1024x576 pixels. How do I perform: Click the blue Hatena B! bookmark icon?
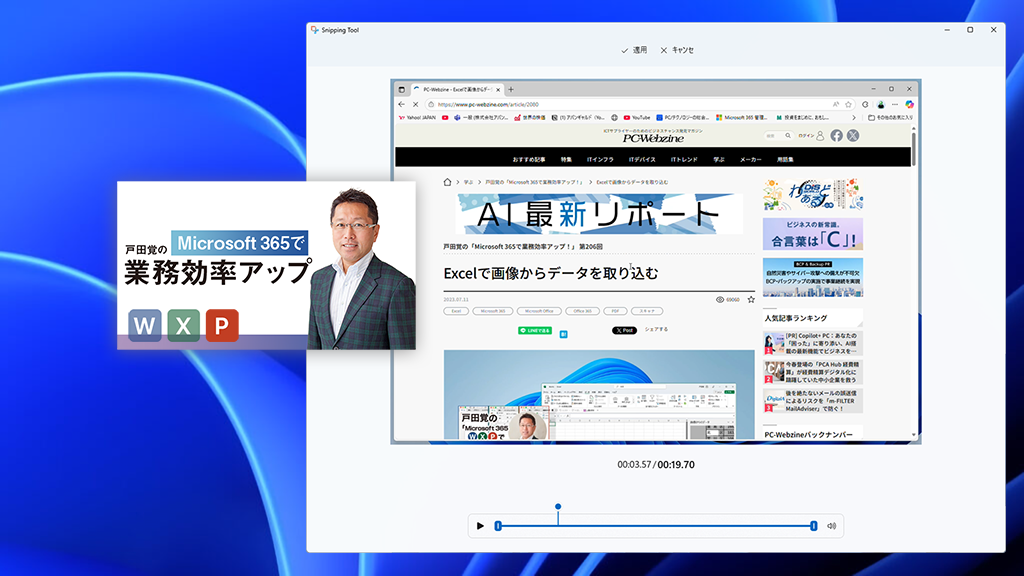564,334
